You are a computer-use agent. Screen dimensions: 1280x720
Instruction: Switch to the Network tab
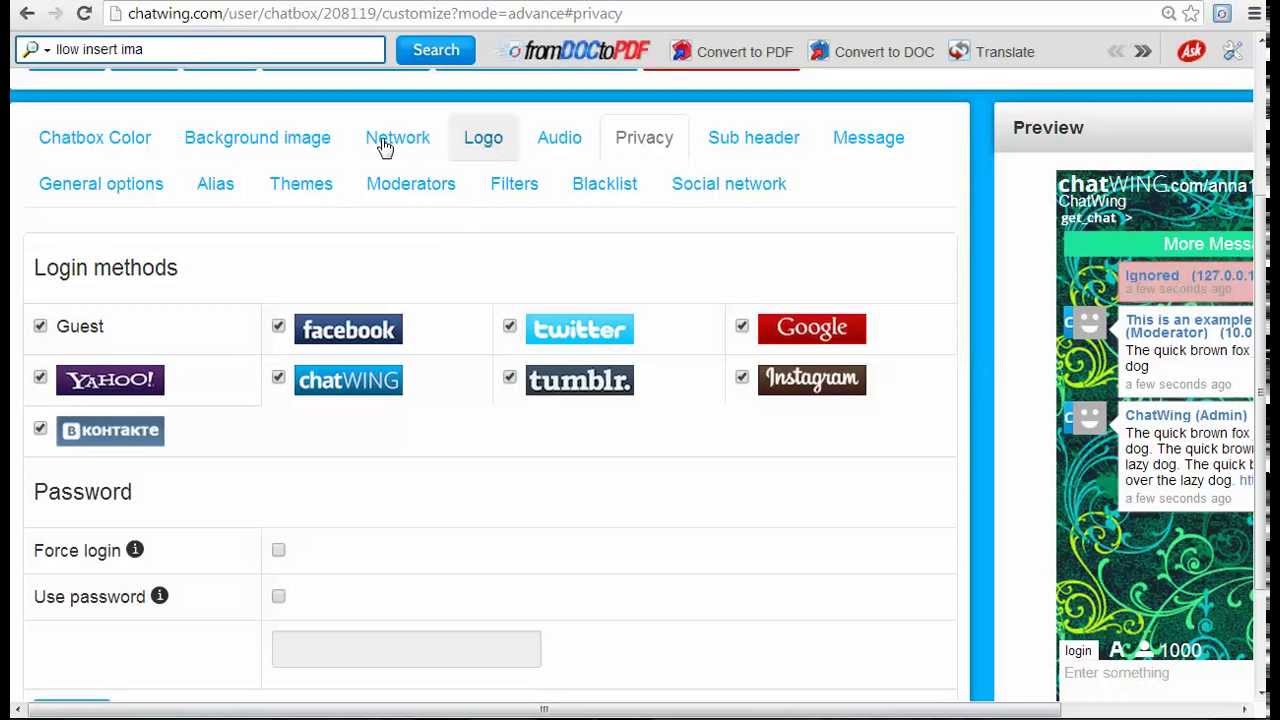(397, 138)
